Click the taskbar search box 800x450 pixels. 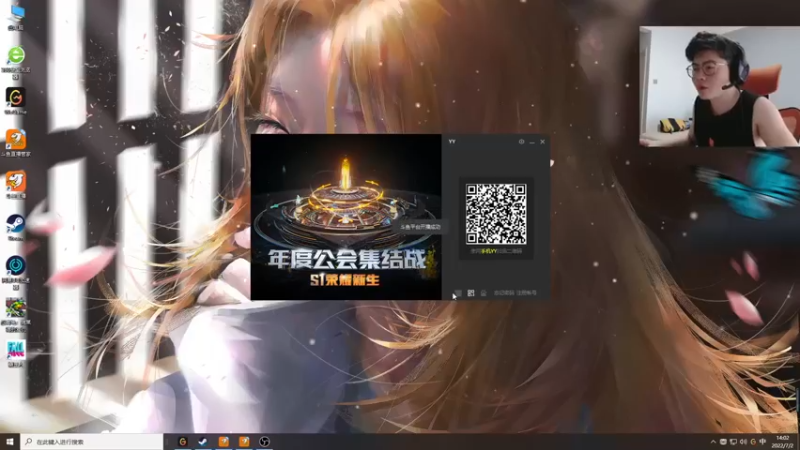(92, 442)
